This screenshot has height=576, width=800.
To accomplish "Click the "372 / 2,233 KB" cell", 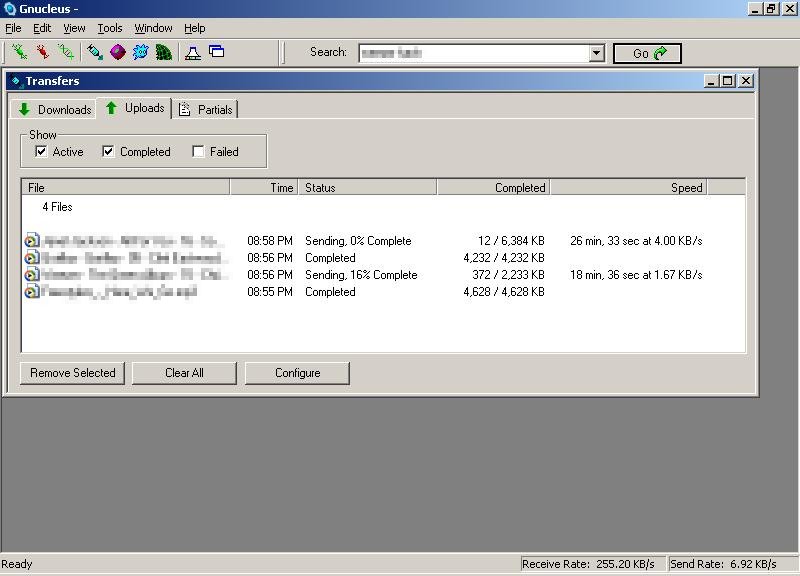I will [508, 274].
